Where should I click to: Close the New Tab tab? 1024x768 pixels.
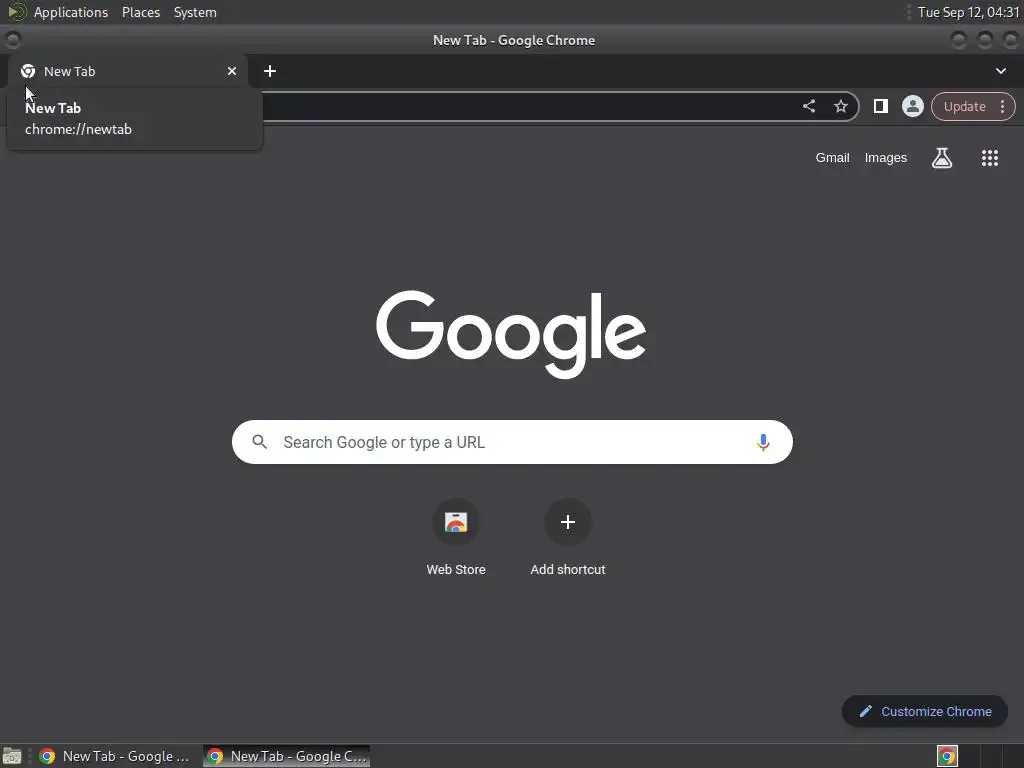pyautogui.click(x=232, y=71)
